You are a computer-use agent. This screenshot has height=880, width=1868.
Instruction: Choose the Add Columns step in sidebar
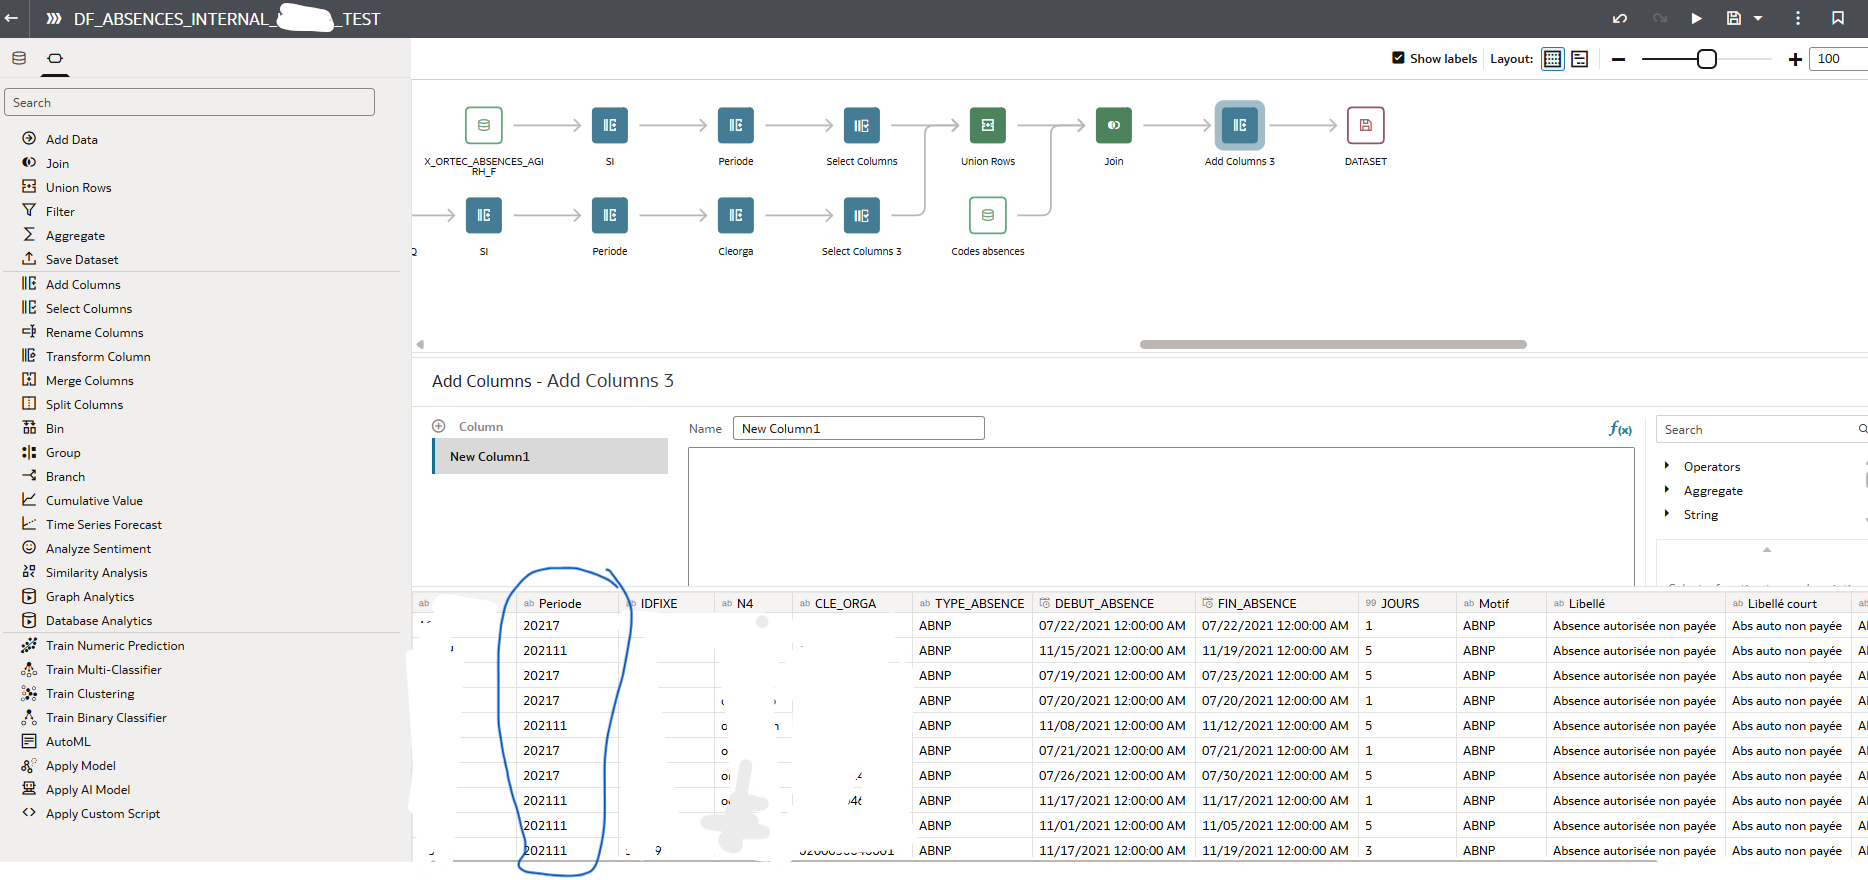tap(83, 284)
